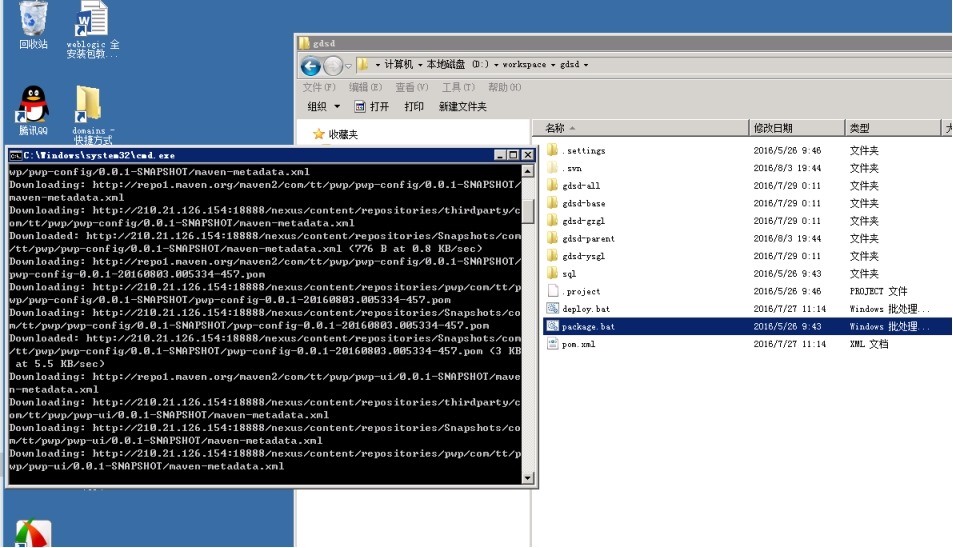Close the cmd.exe window
Image resolution: width=953 pixels, height=548 pixels.
(x=528, y=155)
